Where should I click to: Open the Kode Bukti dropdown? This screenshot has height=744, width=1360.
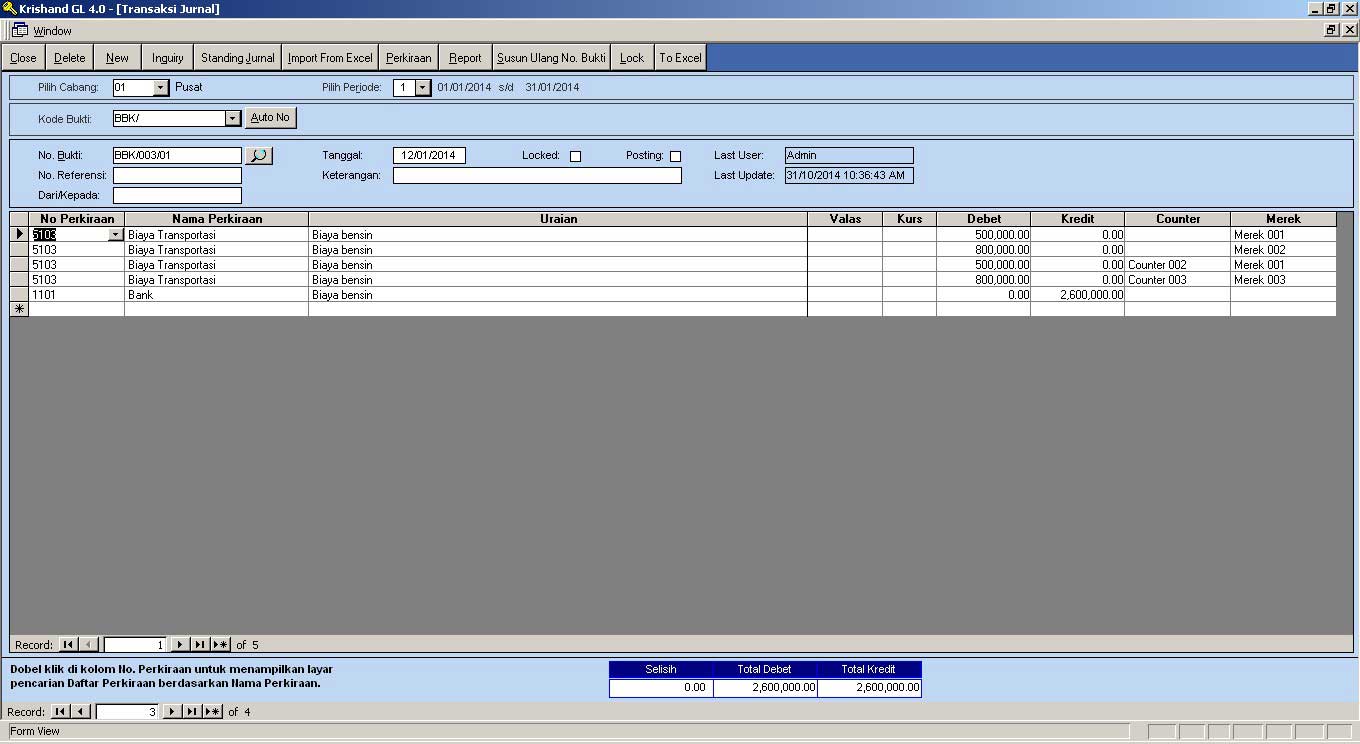click(x=233, y=118)
